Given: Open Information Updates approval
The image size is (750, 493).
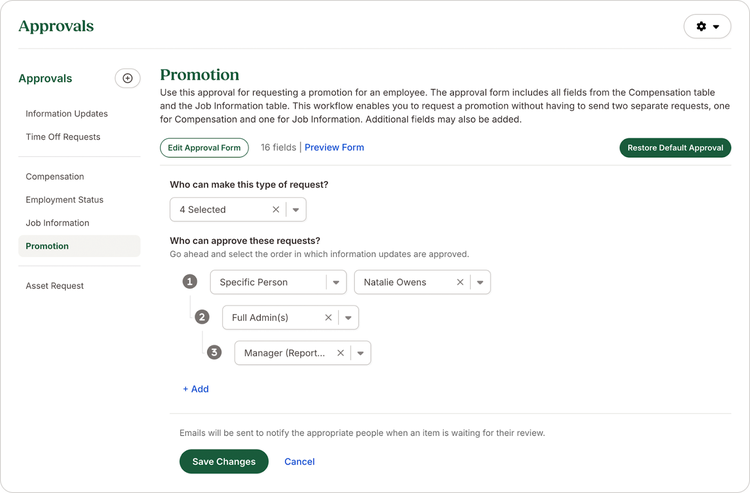Looking at the screenshot, I should point(66,114).
